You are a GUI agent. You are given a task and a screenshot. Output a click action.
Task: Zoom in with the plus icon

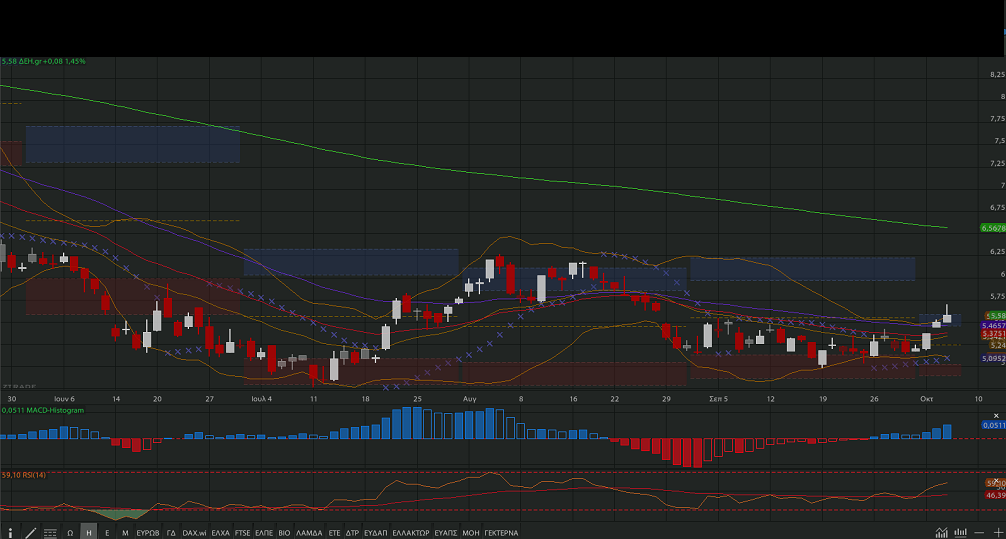997,533
